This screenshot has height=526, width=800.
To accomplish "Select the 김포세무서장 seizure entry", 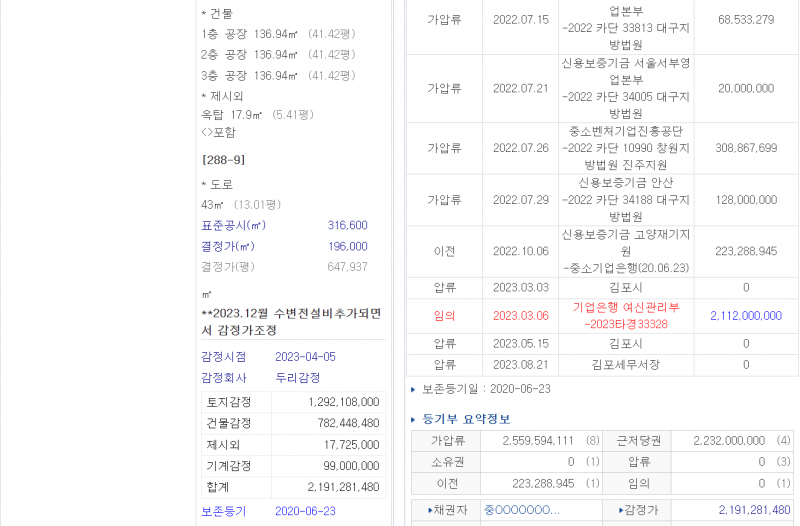I will [625, 365].
